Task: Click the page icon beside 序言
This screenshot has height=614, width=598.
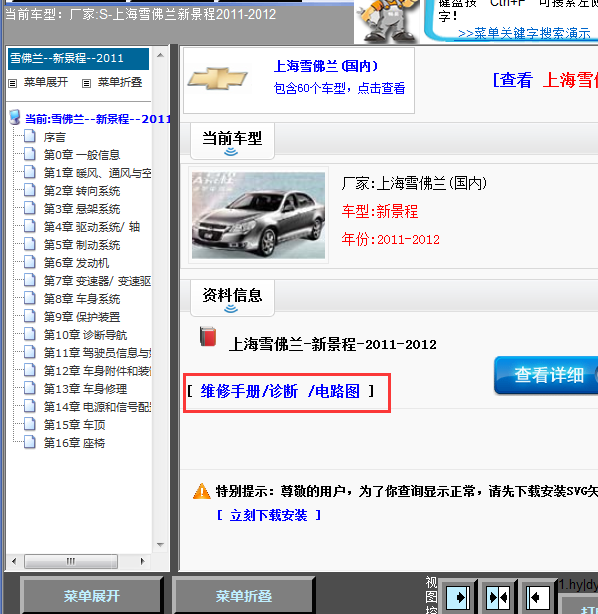Action: coord(29,136)
